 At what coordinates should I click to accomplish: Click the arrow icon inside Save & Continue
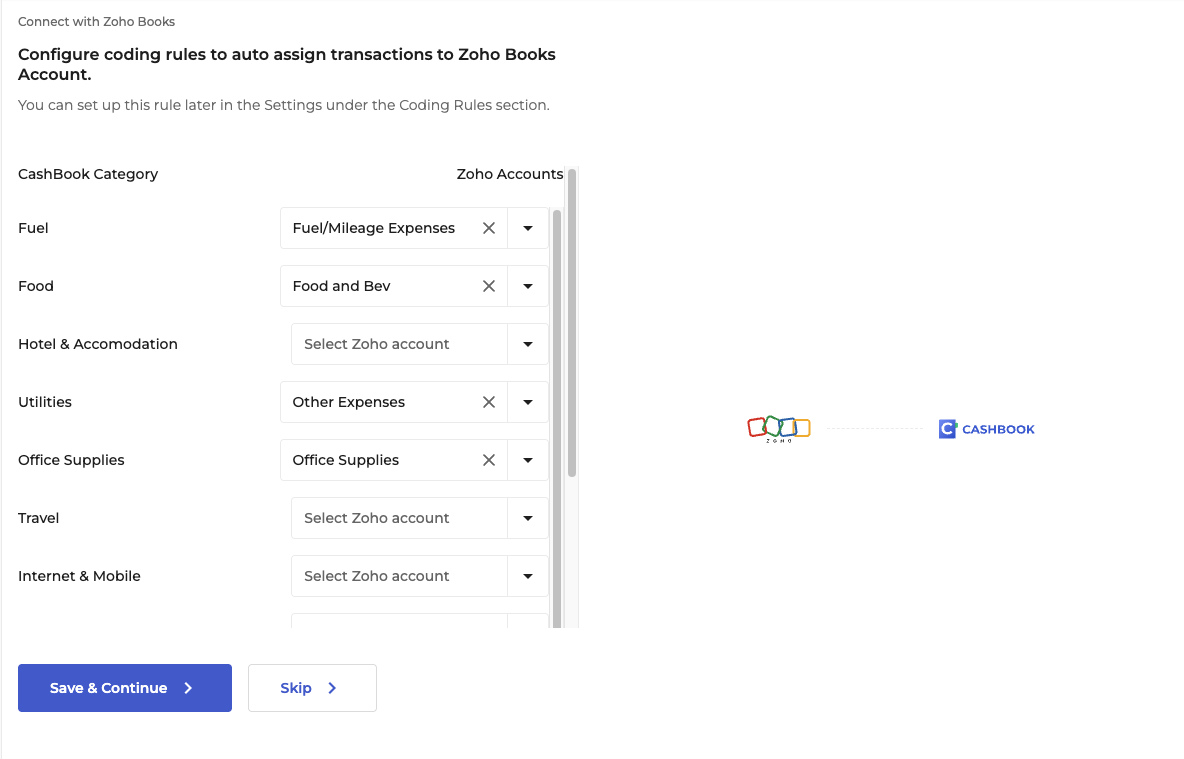pyautogui.click(x=187, y=688)
